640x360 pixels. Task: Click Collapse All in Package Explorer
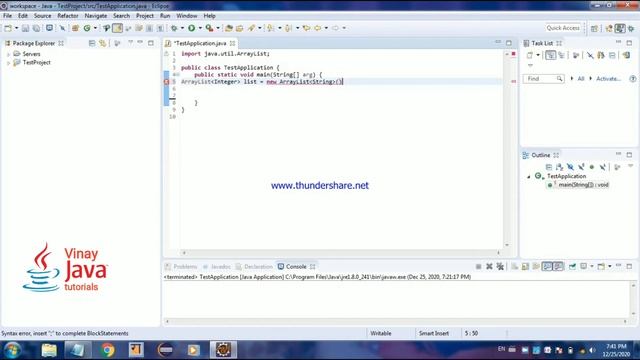92,43
